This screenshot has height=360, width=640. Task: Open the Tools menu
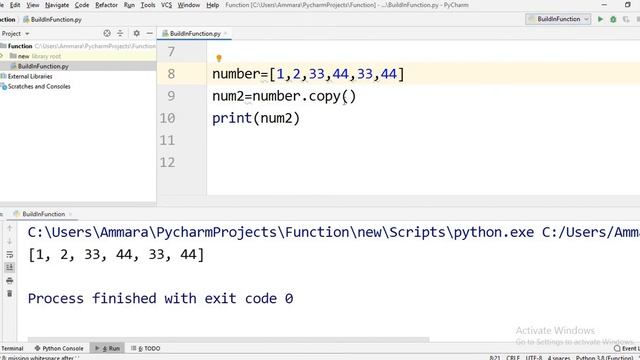148,5
